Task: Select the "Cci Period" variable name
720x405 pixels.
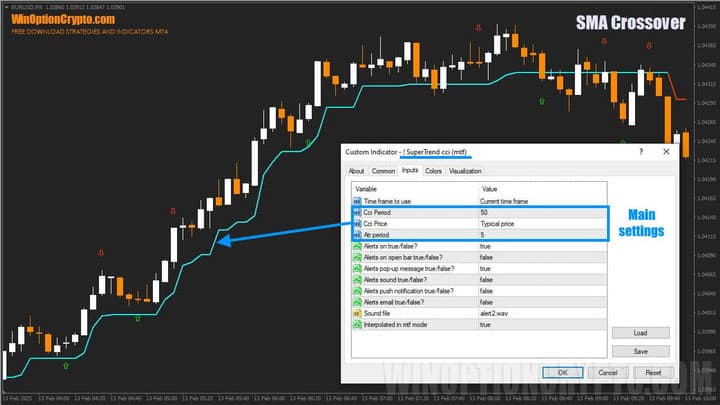Action: [x=377, y=213]
